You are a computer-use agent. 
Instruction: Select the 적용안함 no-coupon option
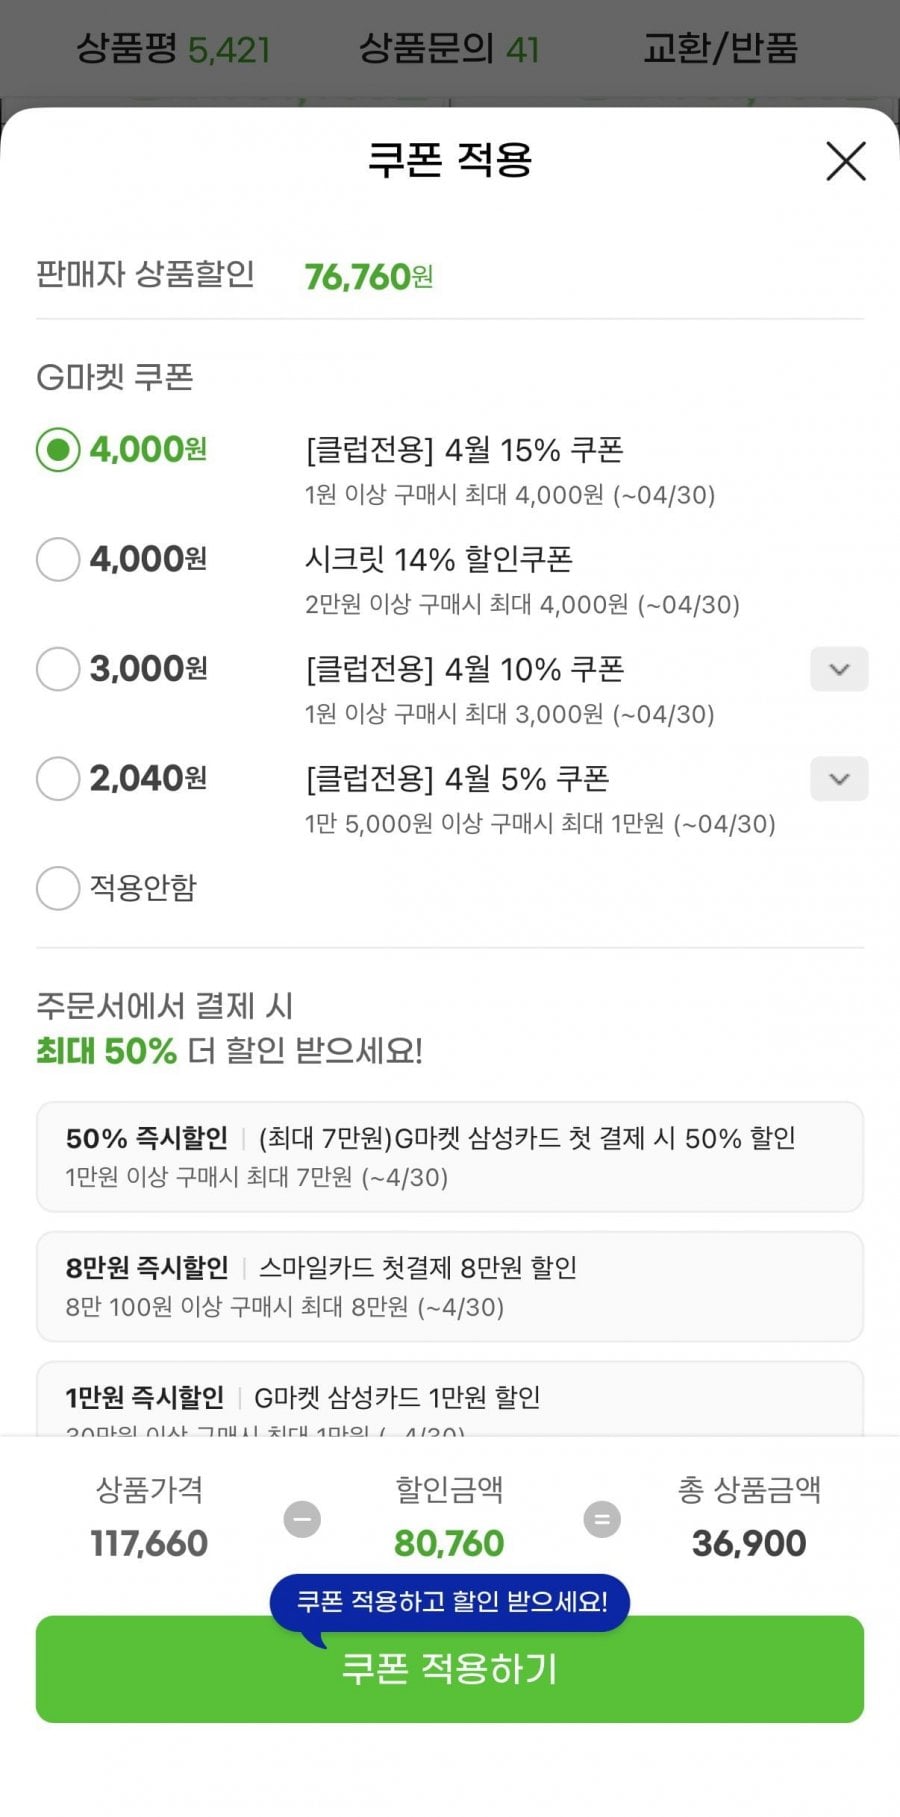click(x=58, y=888)
